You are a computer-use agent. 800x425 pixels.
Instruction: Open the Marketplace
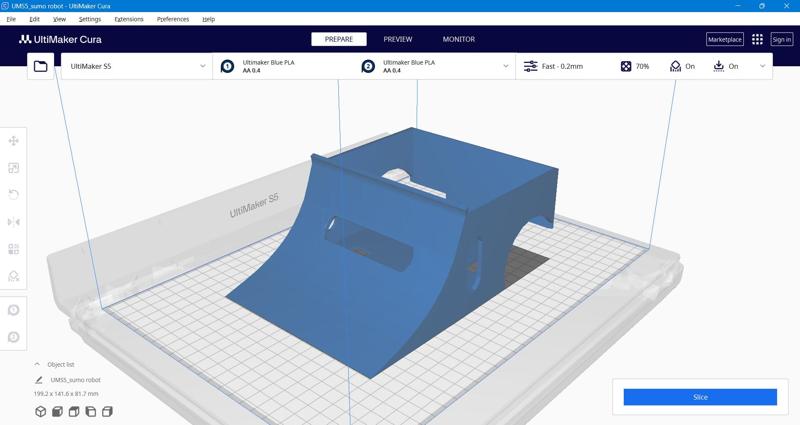(x=724, y=39)
